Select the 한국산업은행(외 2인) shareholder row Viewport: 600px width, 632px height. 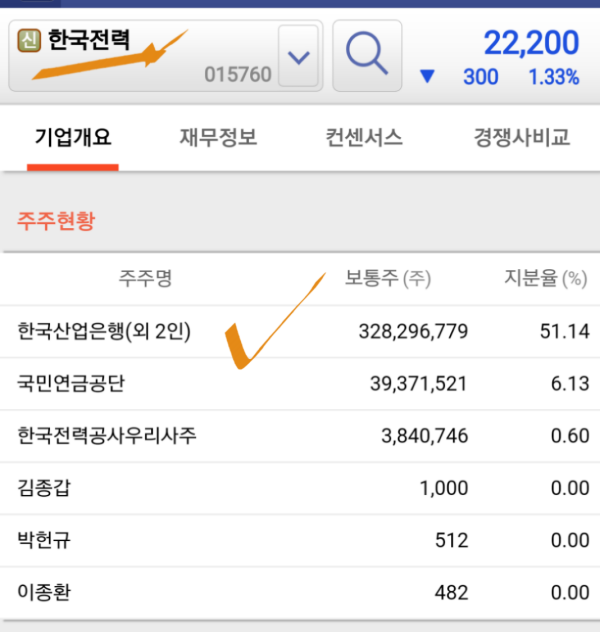pyautogui.click(x=300, y=331)
